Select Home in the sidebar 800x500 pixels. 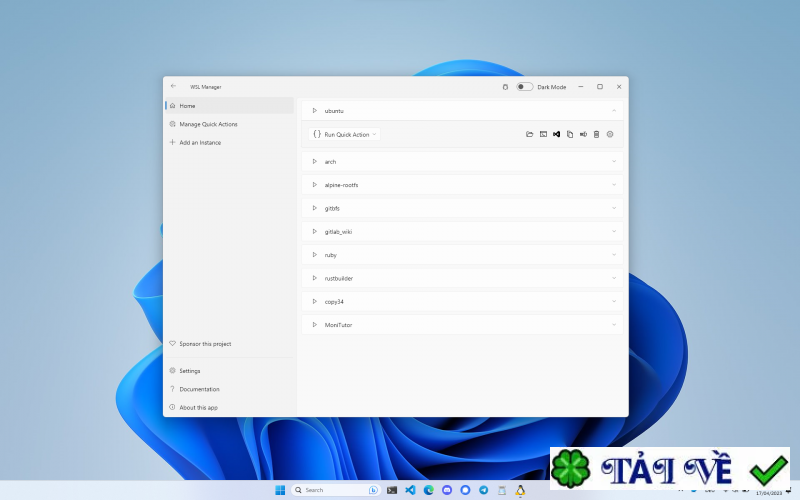pyautogui.click(x=230, y=106)
